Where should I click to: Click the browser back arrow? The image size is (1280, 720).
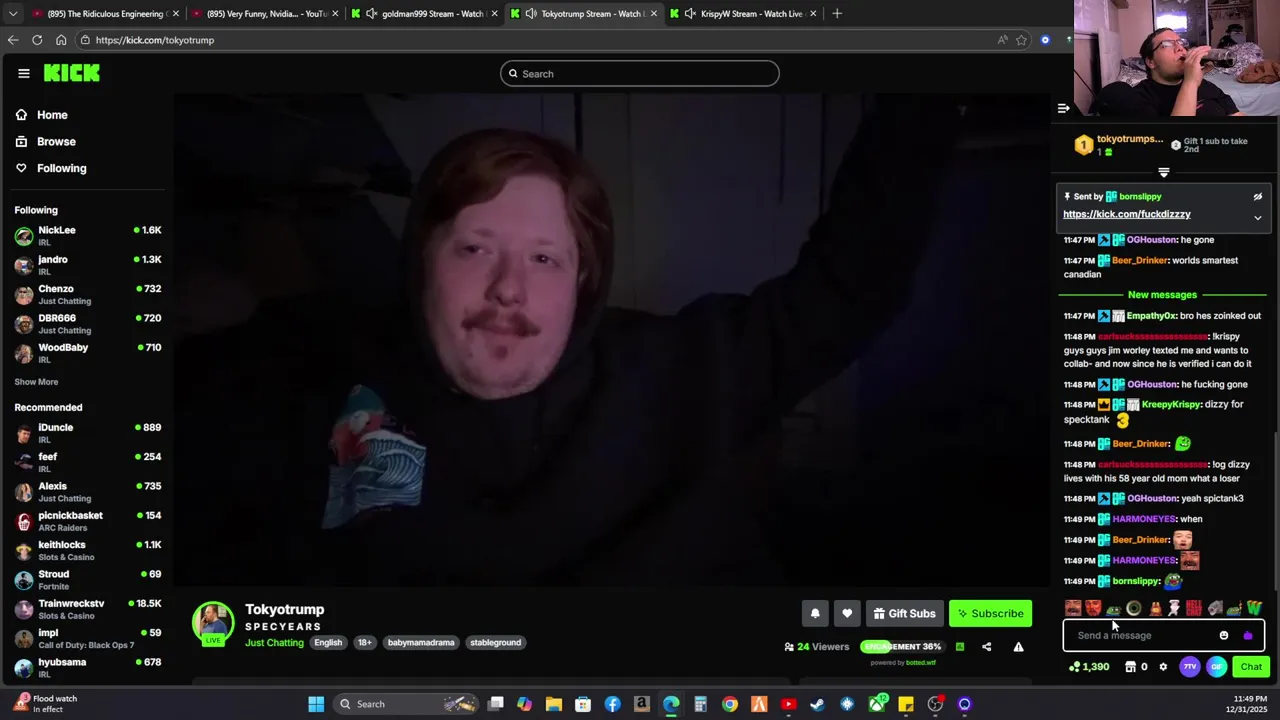tap(12, 40)
